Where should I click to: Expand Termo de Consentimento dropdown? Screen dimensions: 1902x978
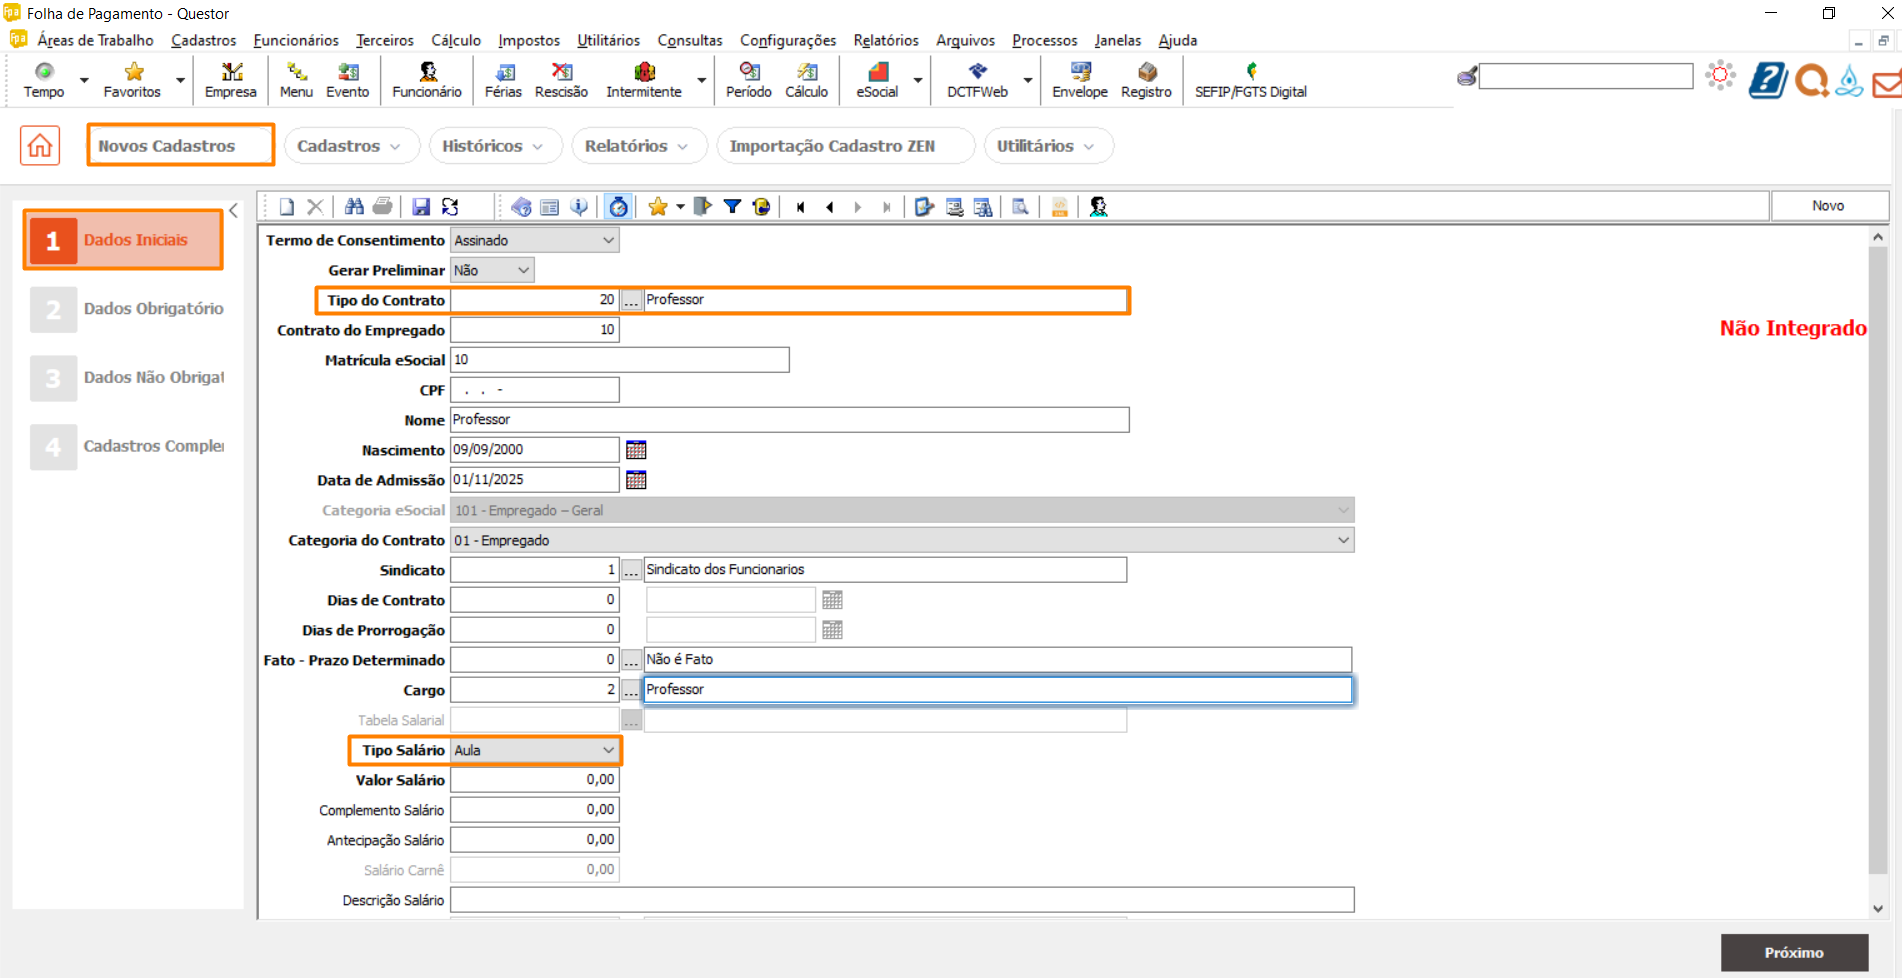pyautogui.click(x=607, y=240)
